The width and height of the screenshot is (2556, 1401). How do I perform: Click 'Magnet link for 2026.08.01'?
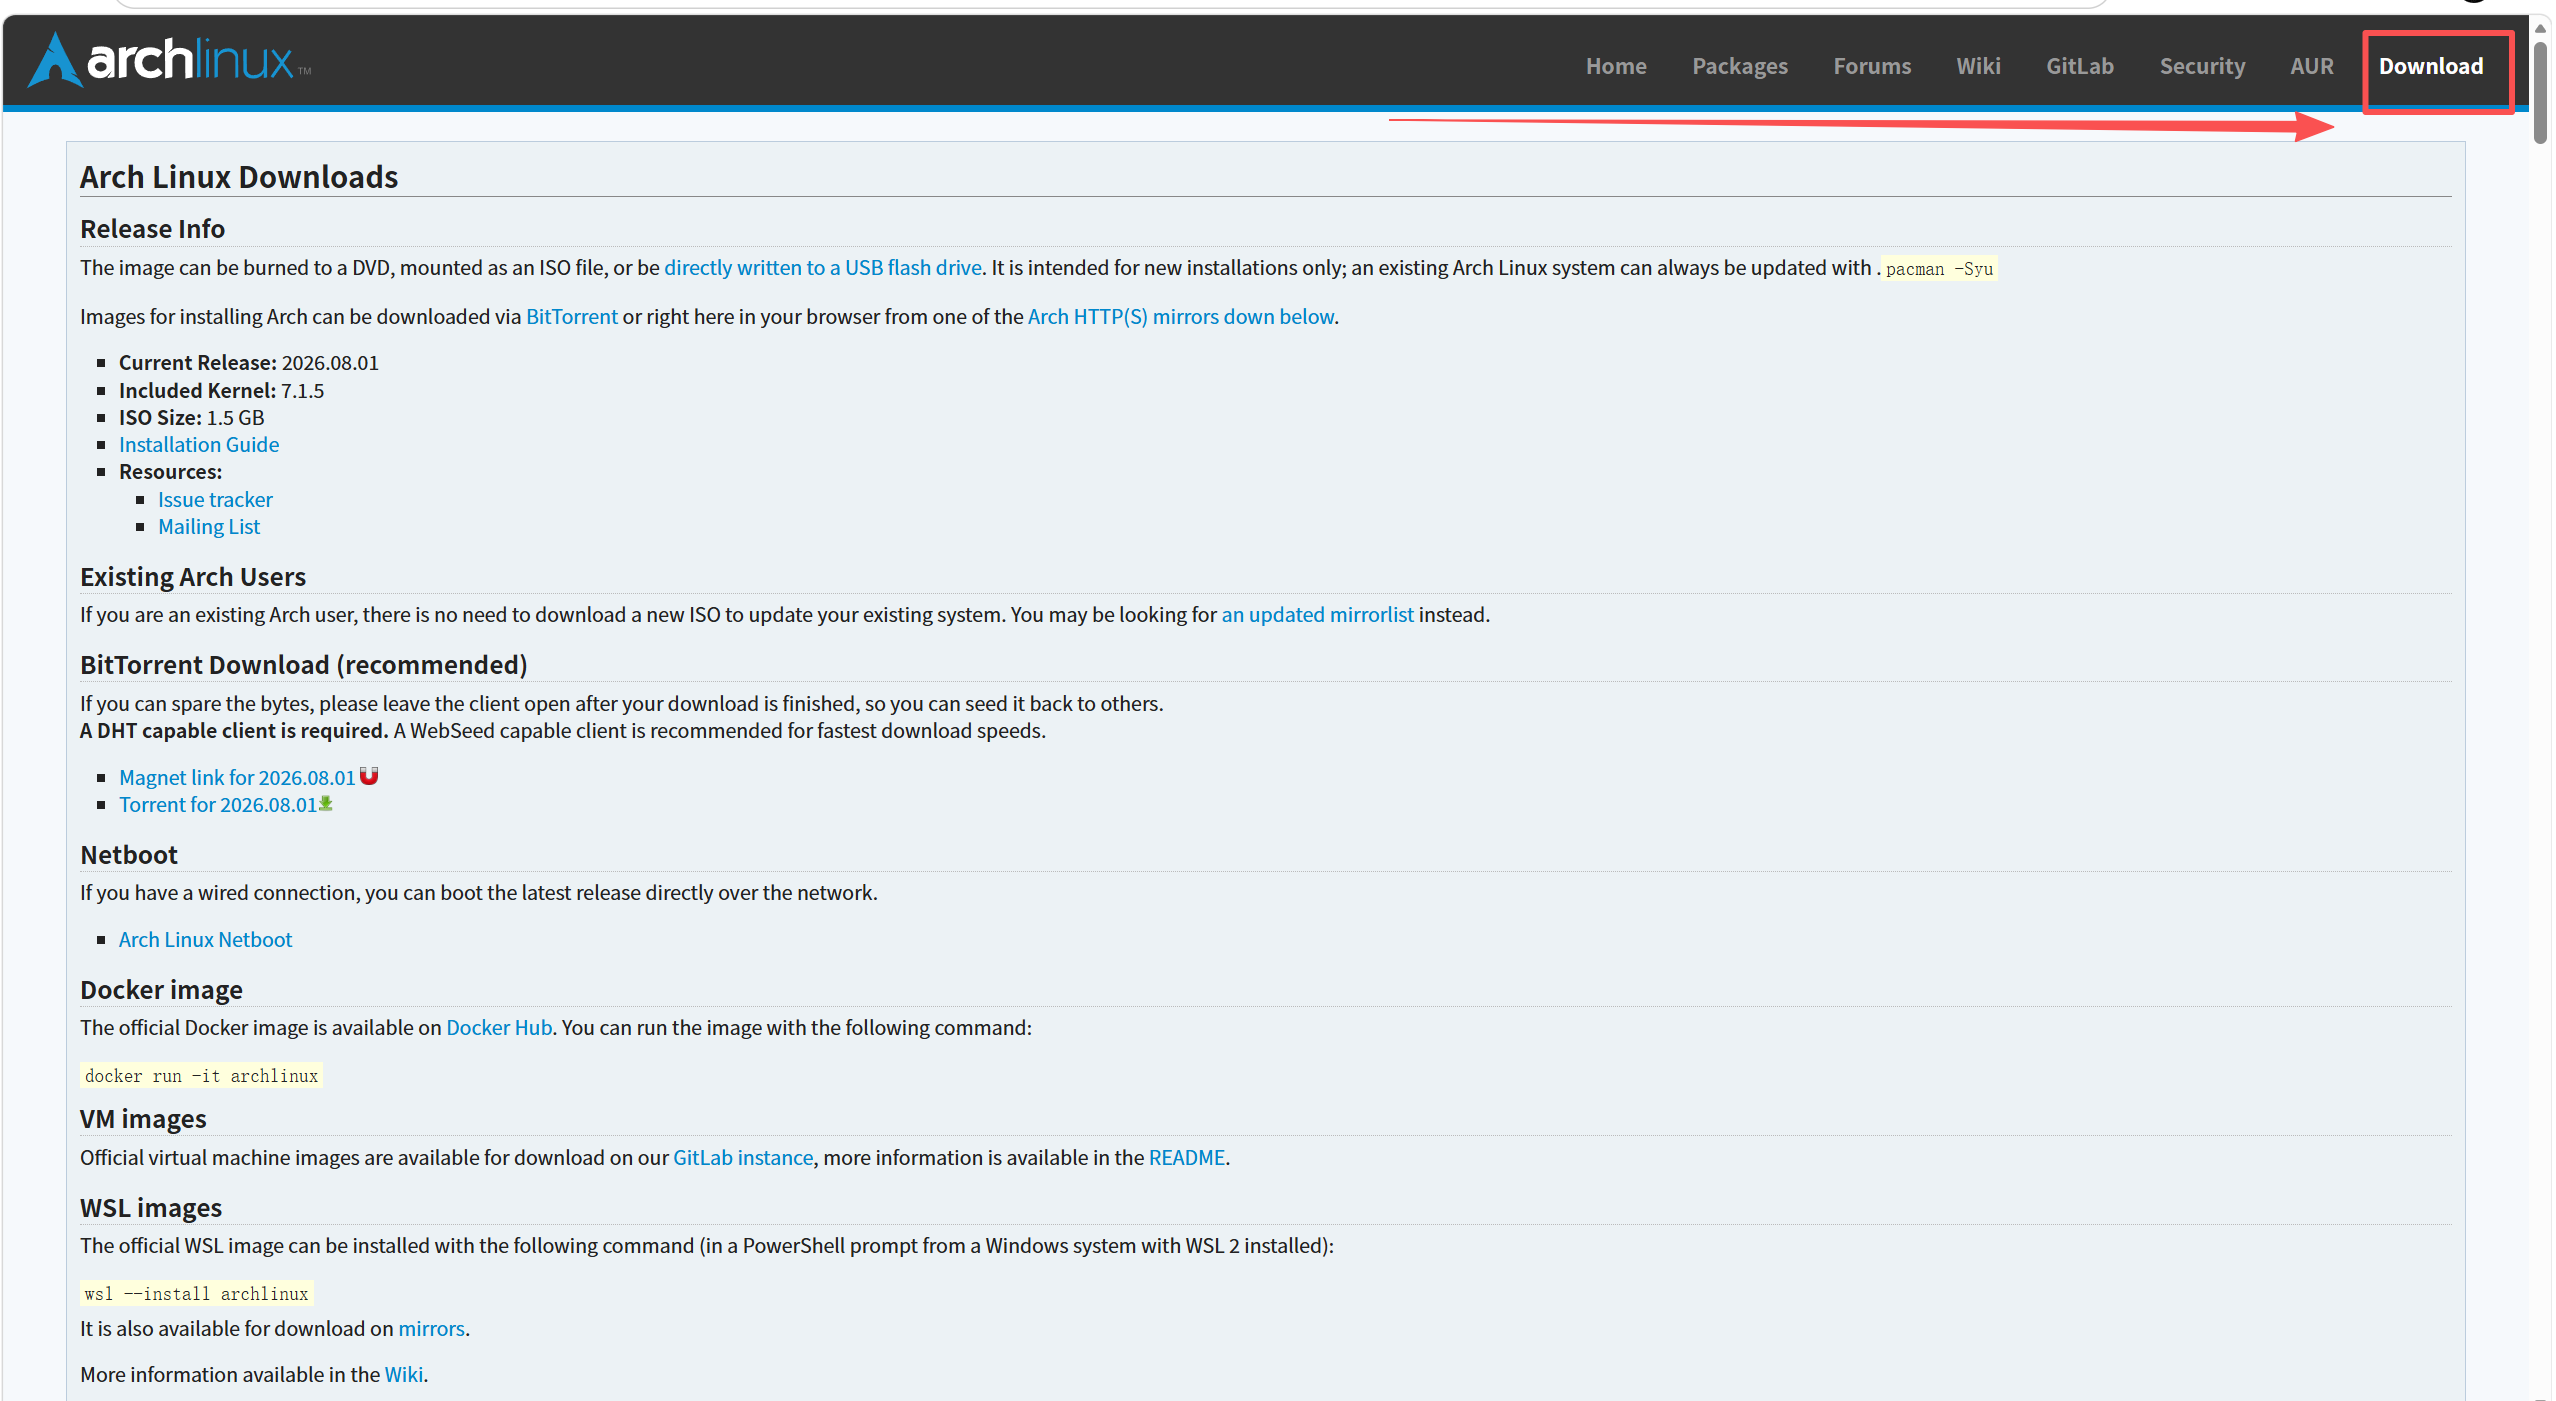[237, 778]
